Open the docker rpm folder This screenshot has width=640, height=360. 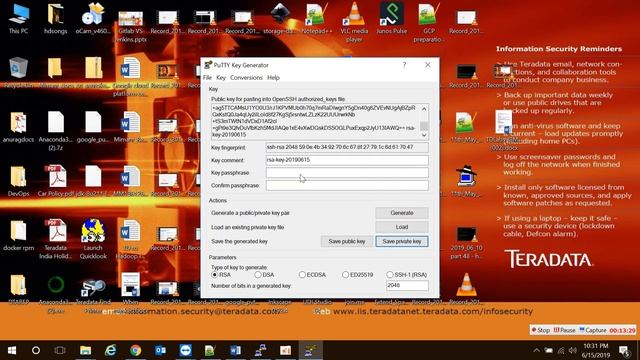point(18,235)
